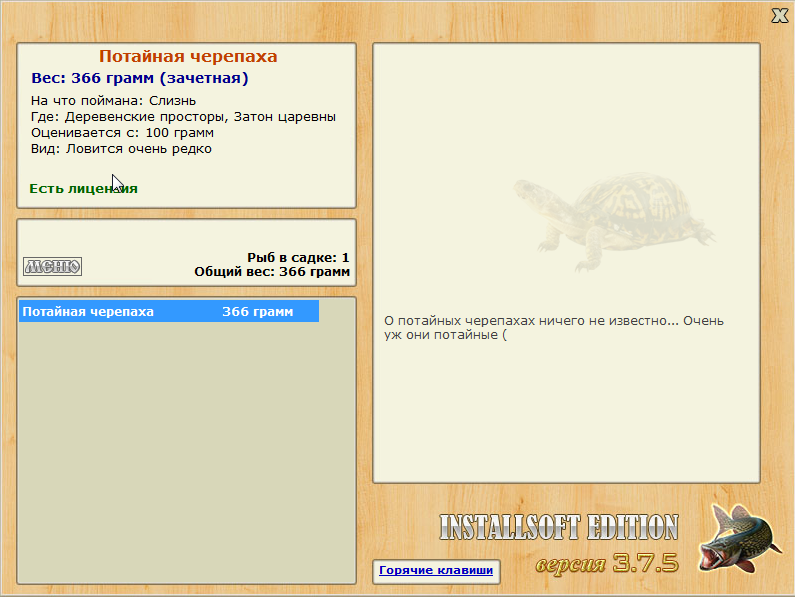Click the версия 3.7.5 label
795x597 pixels.
tap(607, 563)
